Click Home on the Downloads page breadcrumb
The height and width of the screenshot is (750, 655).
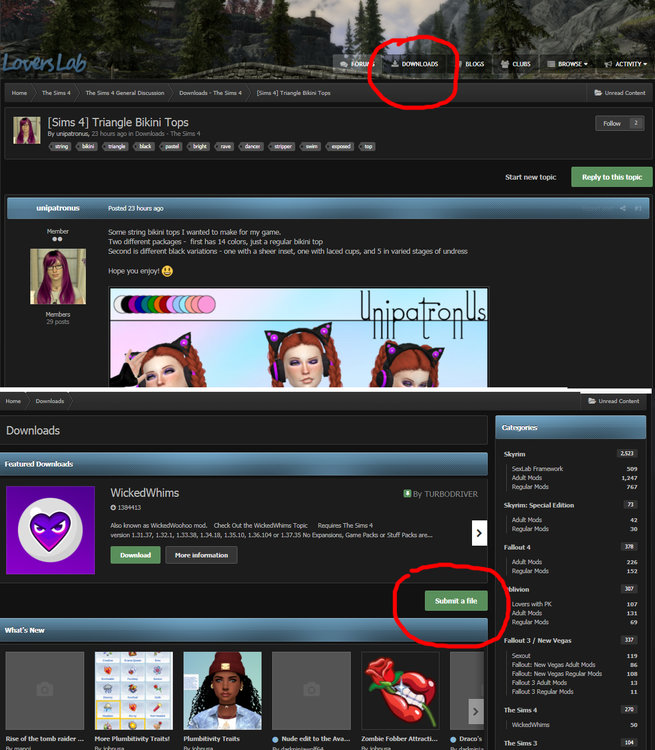click(x=13, y=401)
